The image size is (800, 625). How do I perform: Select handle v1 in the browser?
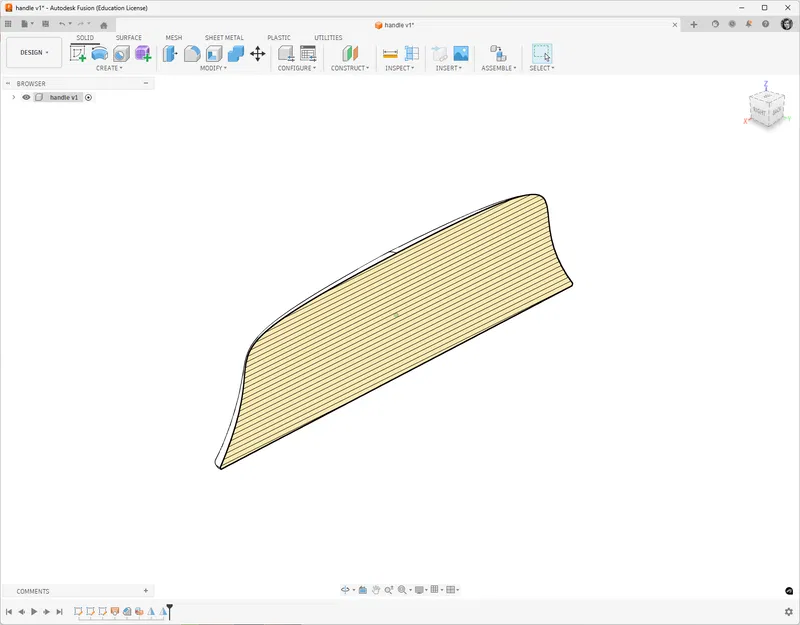coord(64,97)
